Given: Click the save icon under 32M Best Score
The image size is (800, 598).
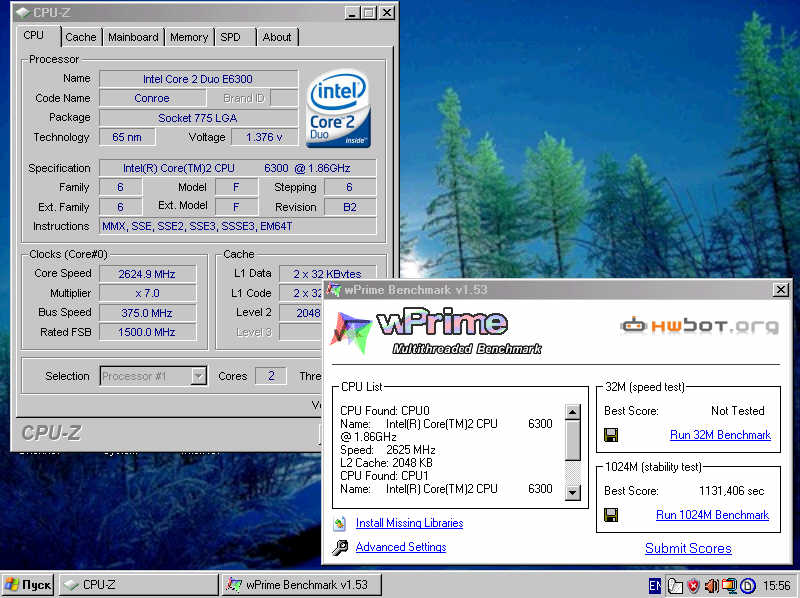Looking at the screenshot, I should pyautogui.click(x=611, y=435).
